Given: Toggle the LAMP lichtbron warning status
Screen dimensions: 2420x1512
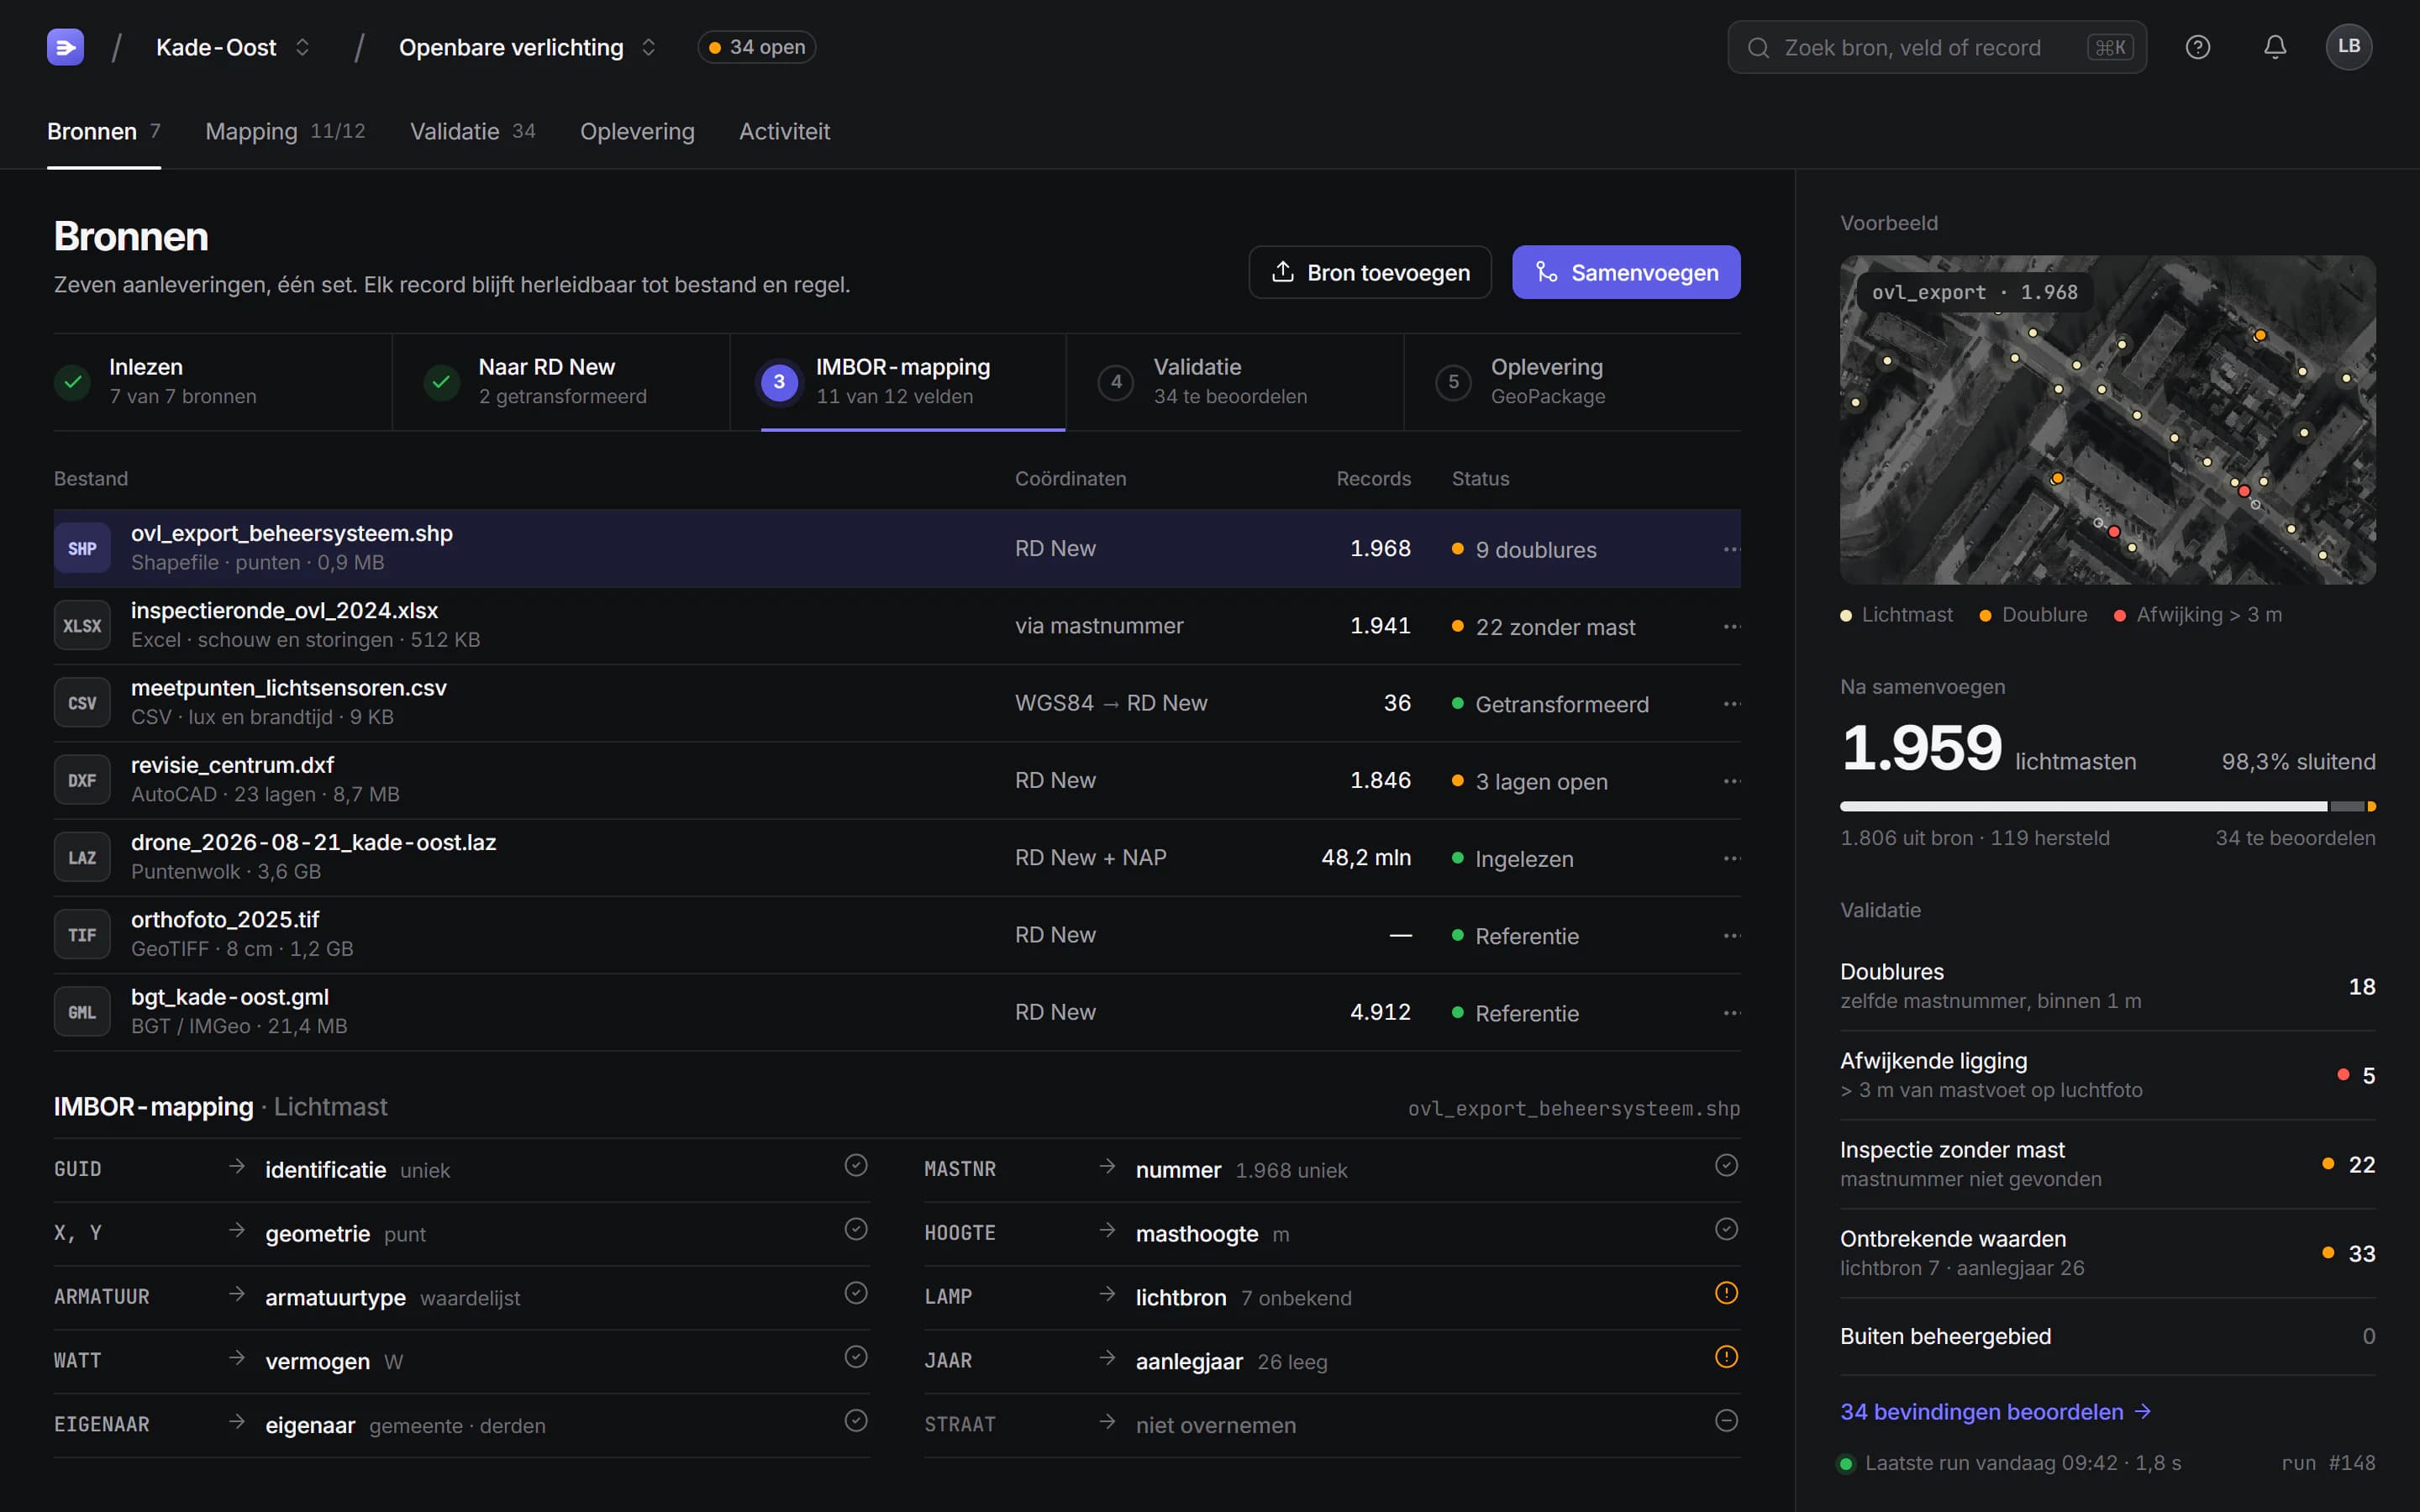Looking at the screenshot, I should (x=1726, y=1293).
